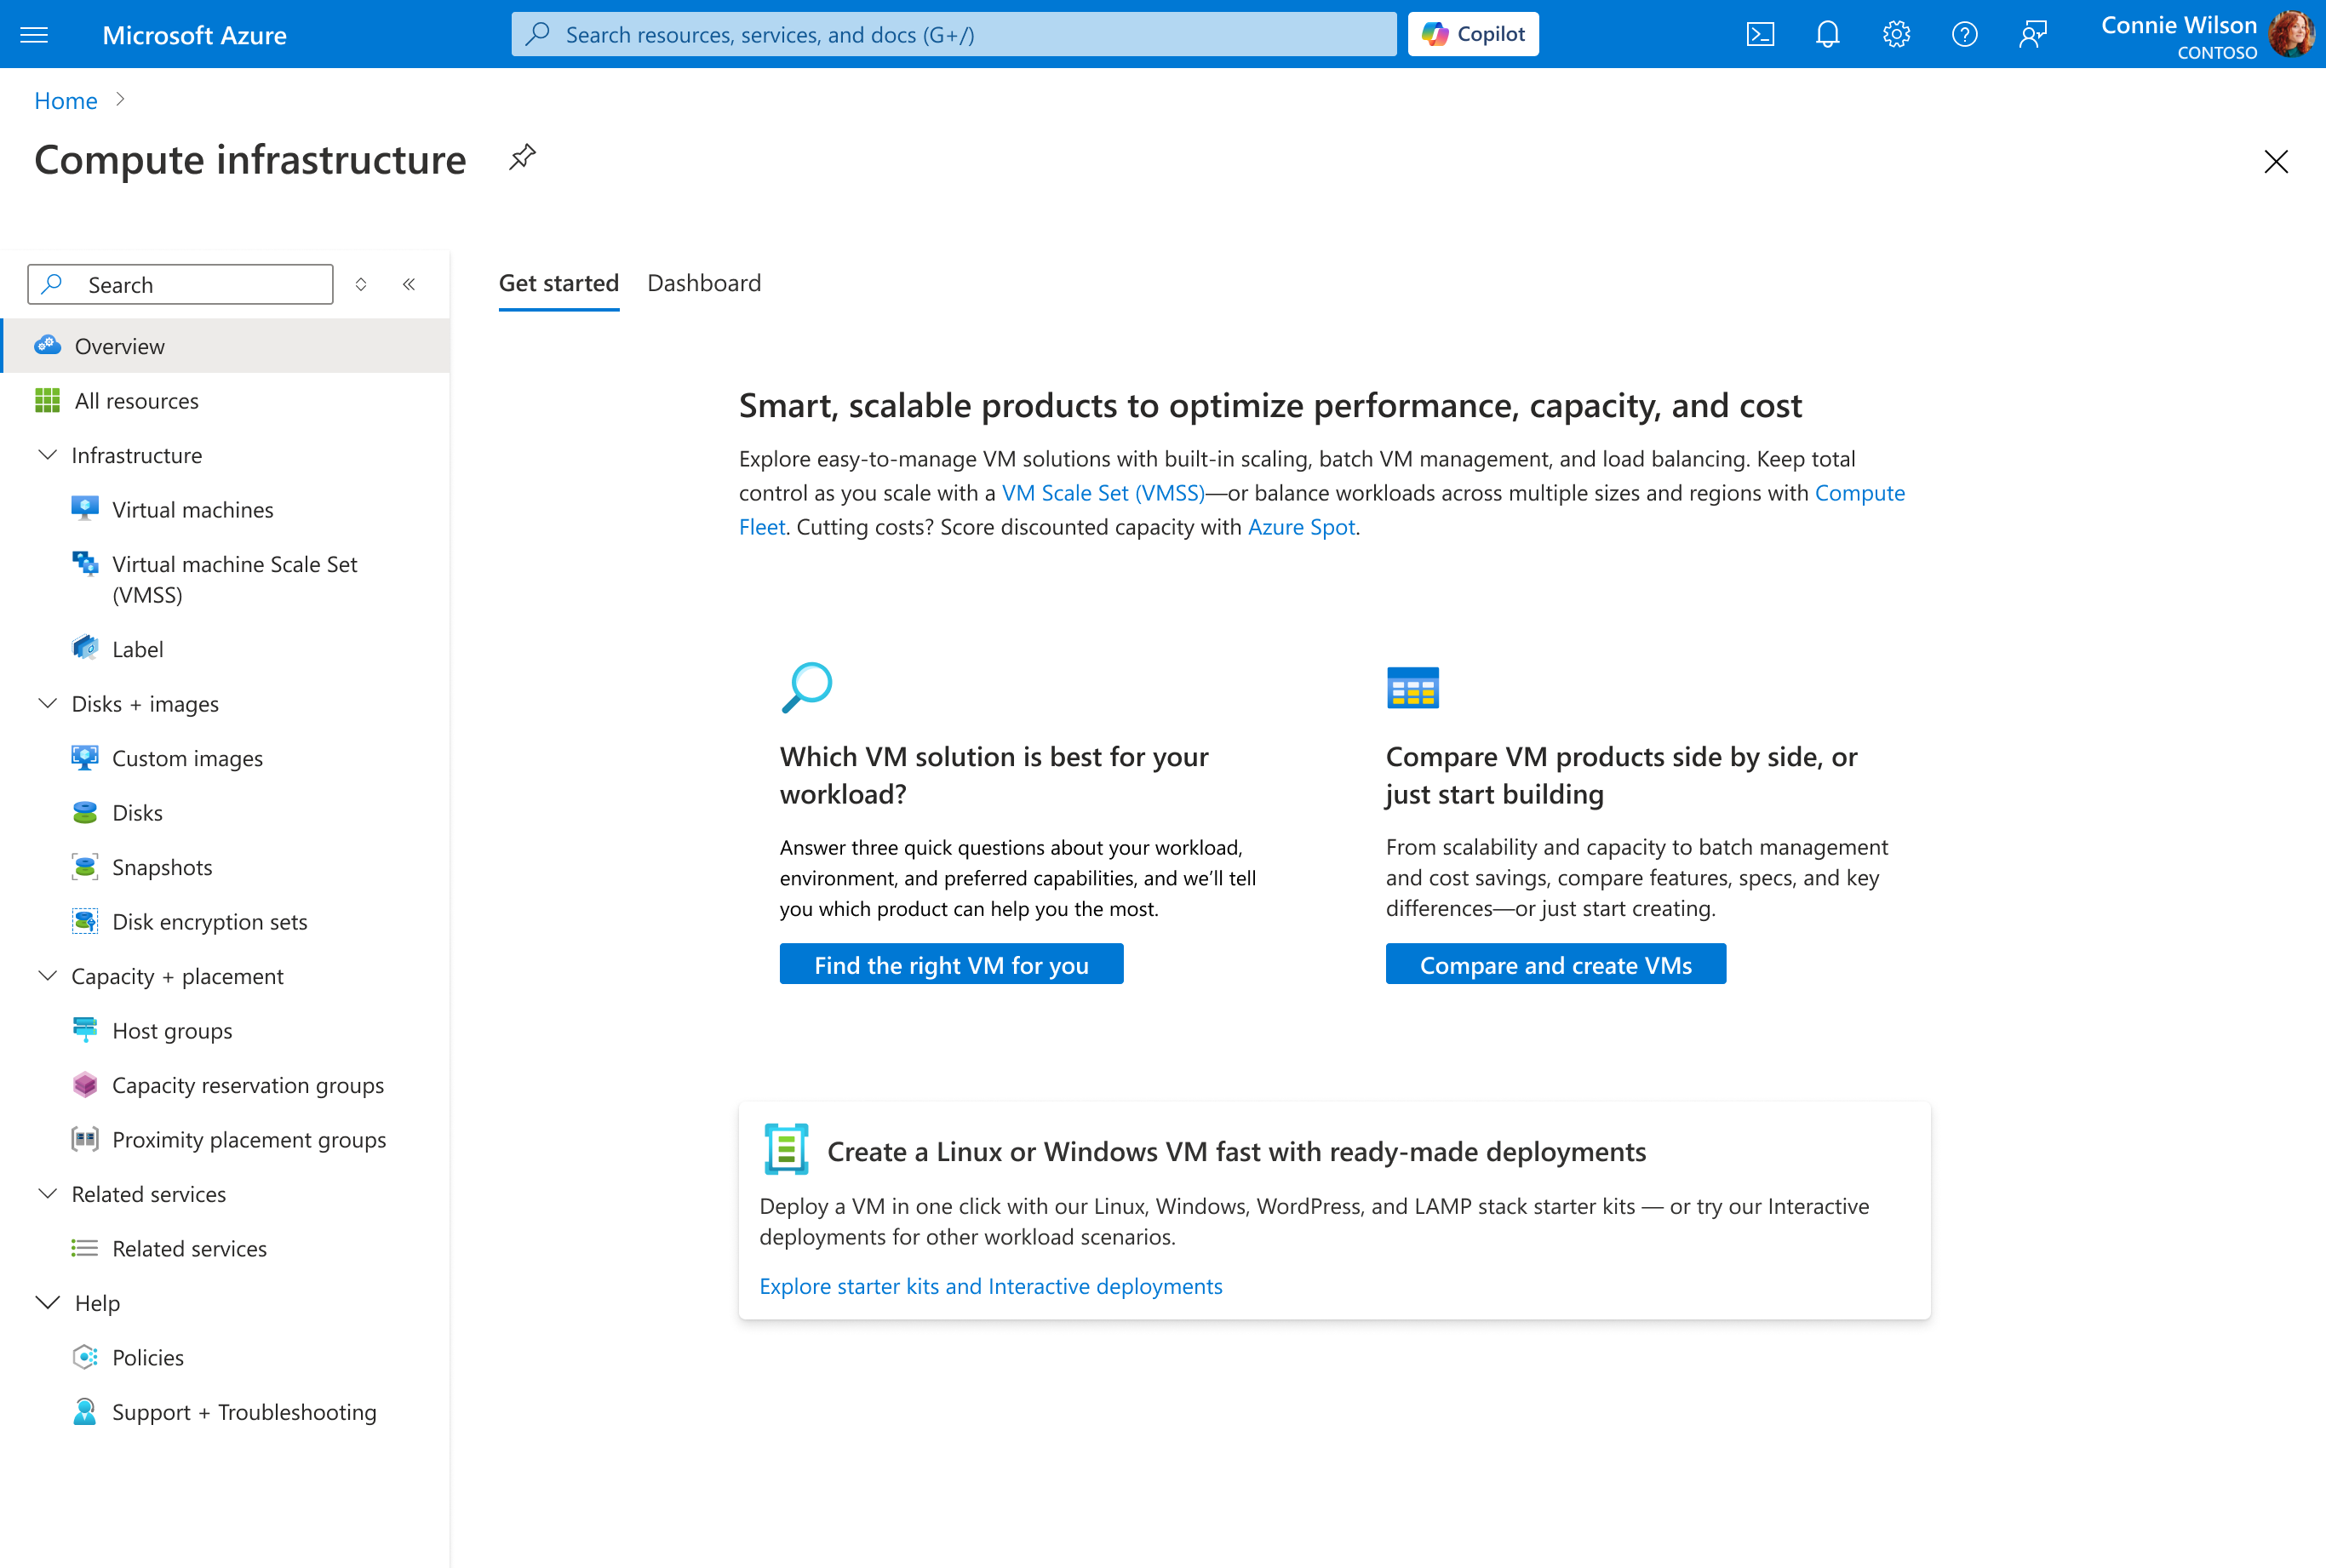This screenshot has width=2326, height=1568.
Task: Collapse the Help section
Action: pos(47,1302)
